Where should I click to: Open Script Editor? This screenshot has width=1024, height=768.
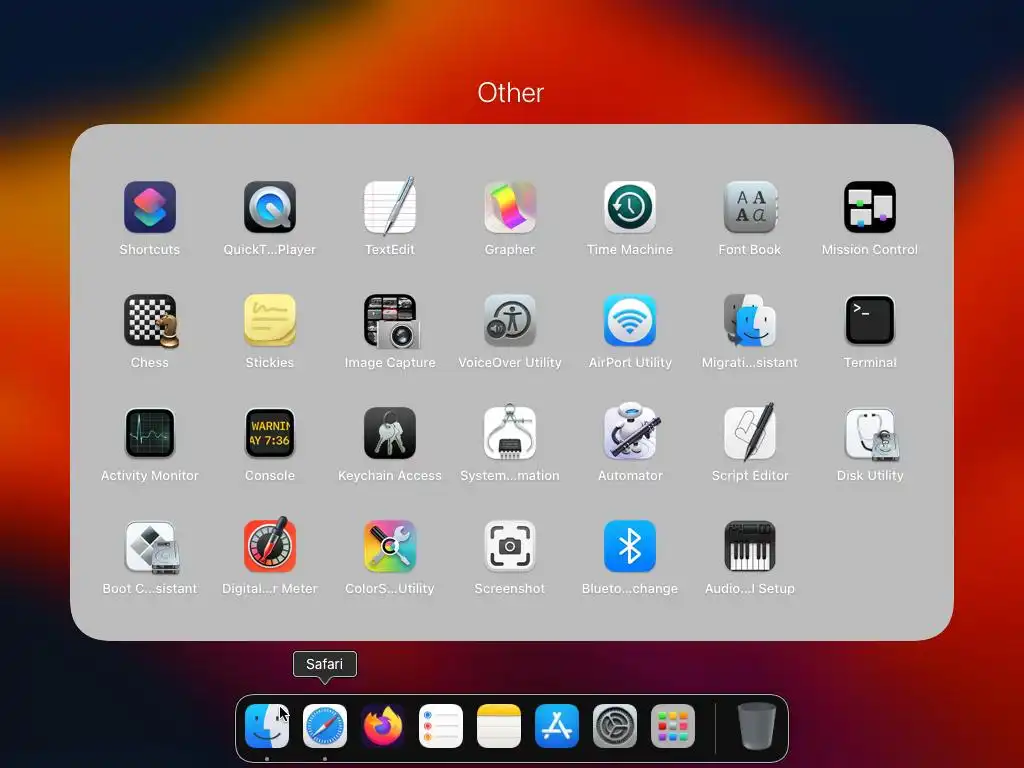pos(750,432)
